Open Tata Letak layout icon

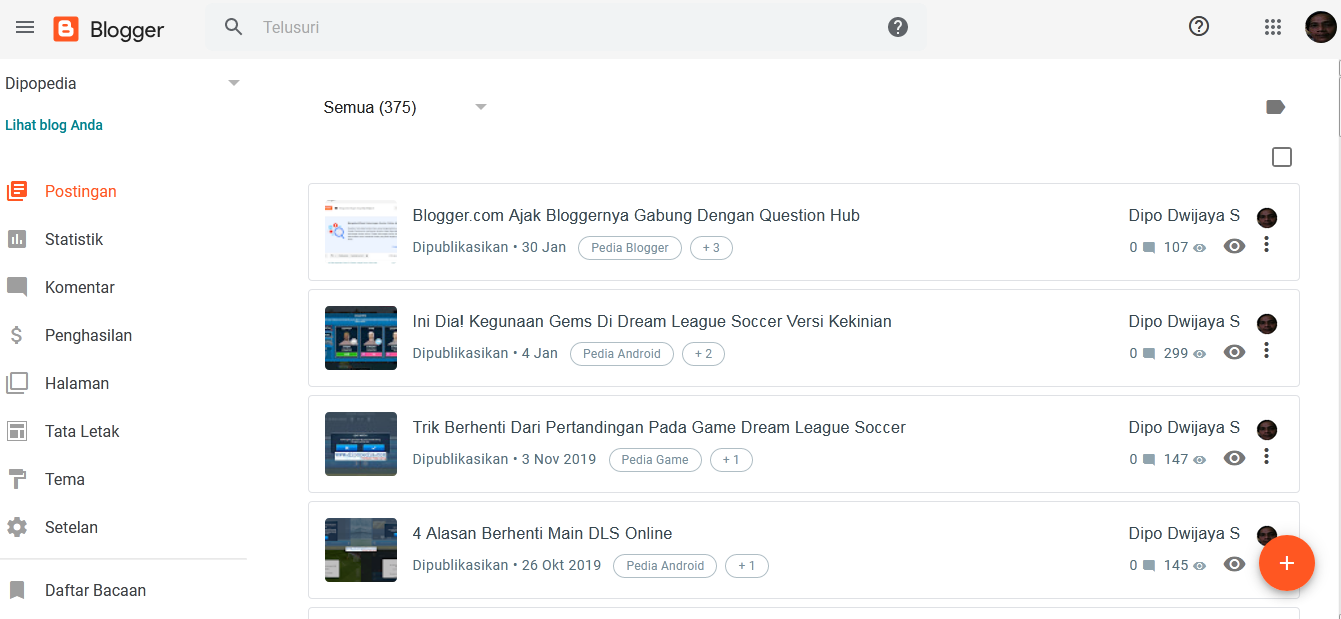(x=17, y=431)
